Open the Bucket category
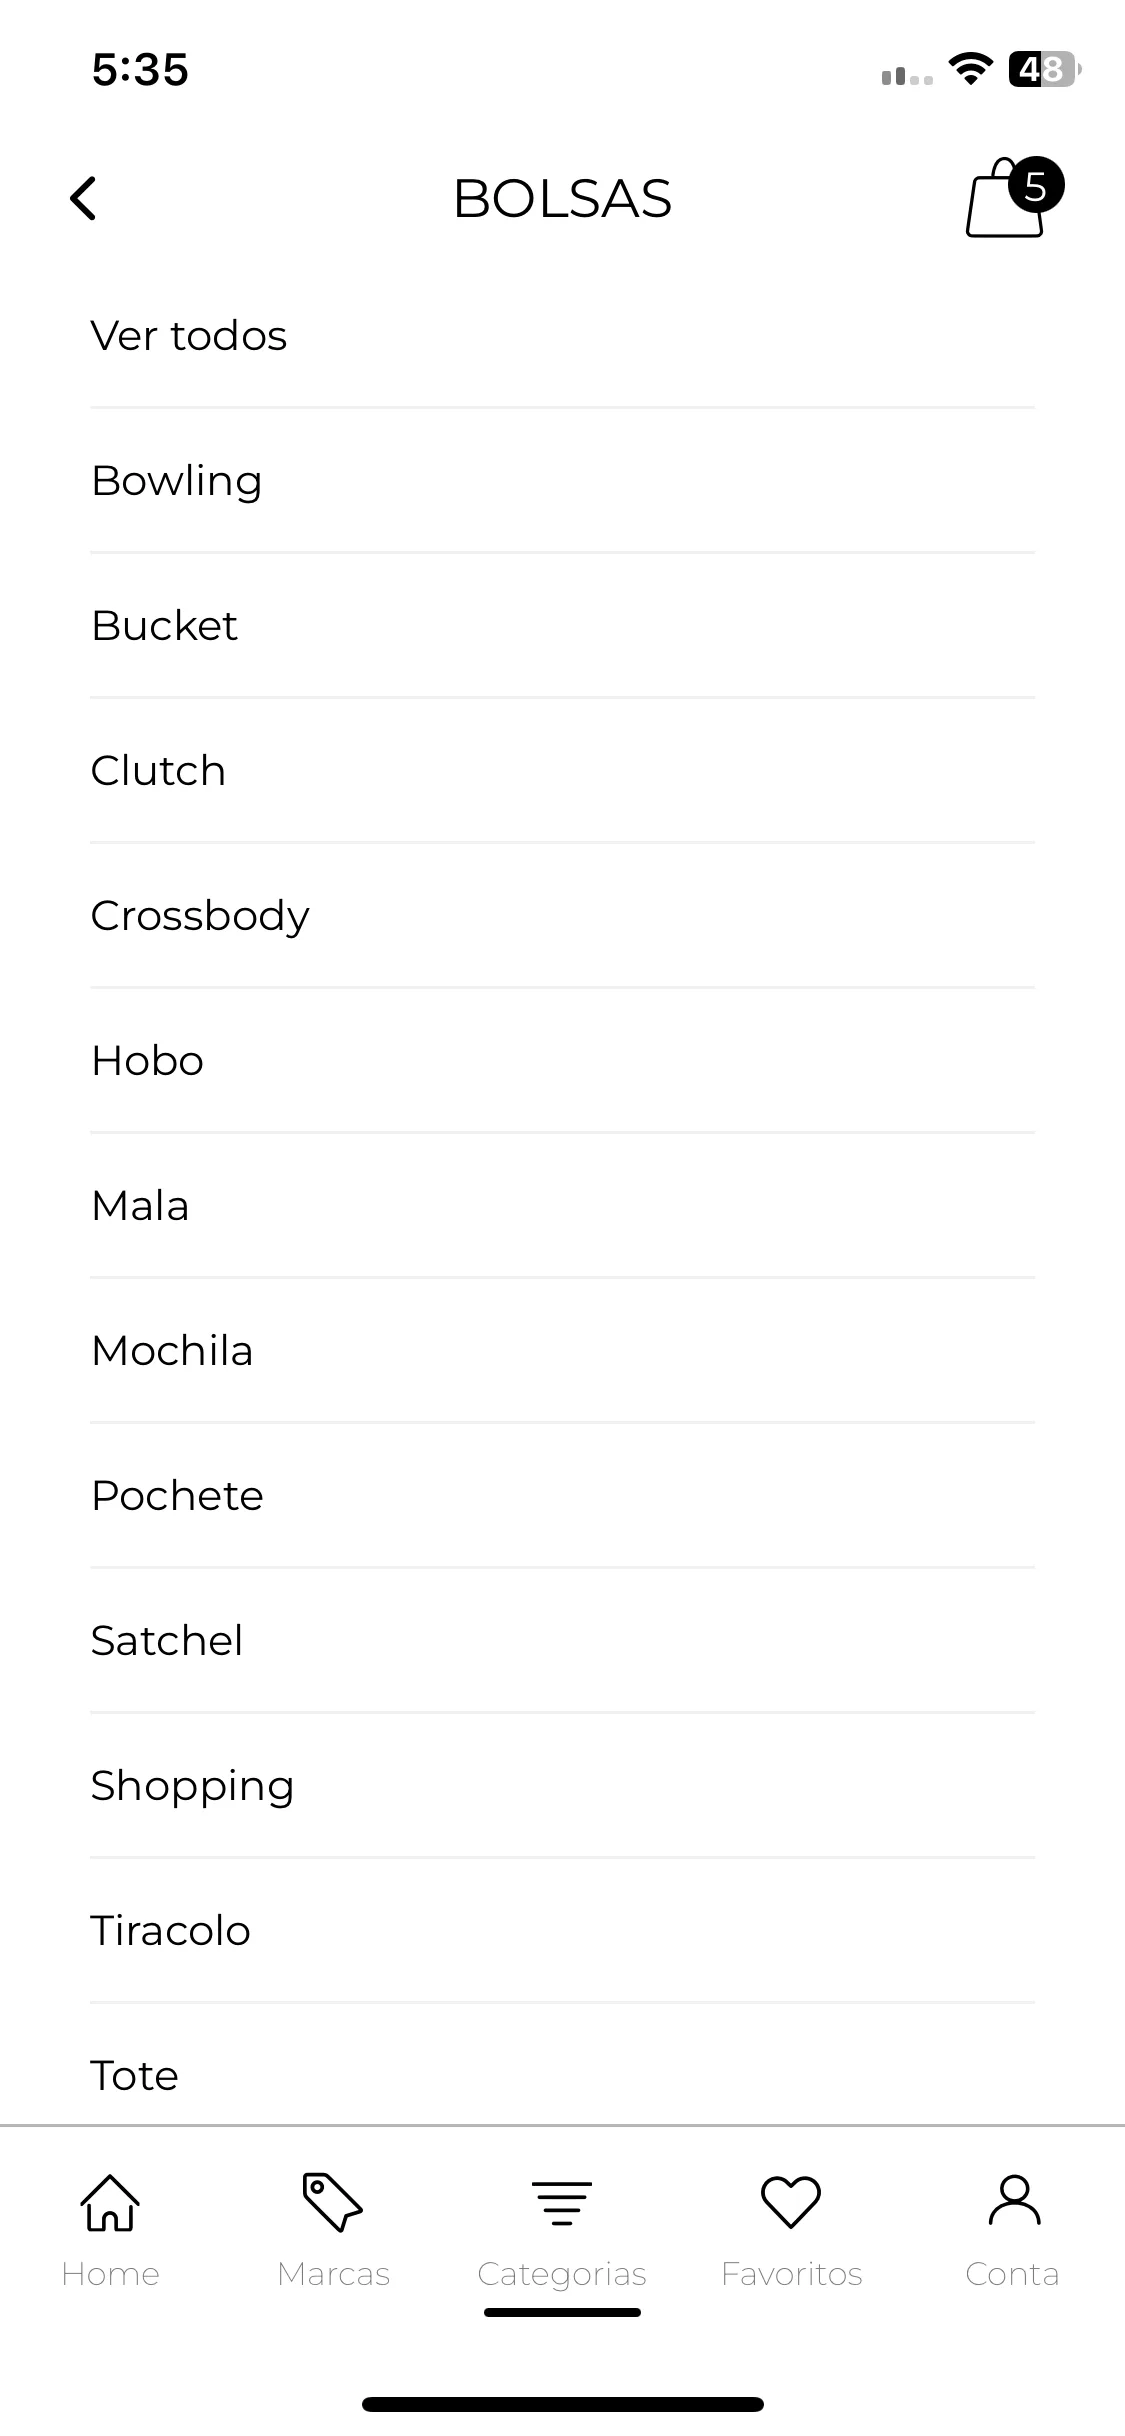Screen dimensions: 1125x2436 click(x=562, y=626)
